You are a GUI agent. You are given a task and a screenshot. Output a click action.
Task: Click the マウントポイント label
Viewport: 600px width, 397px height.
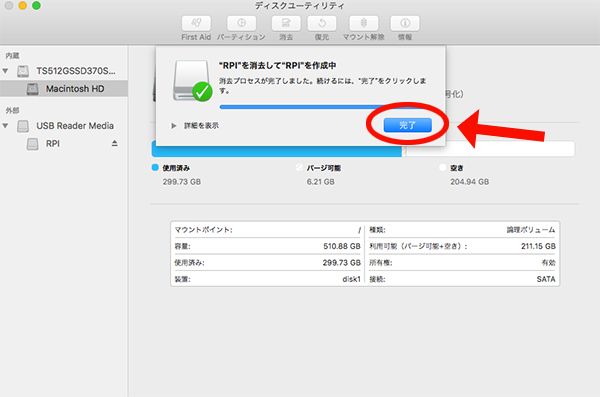click(204, 230)
